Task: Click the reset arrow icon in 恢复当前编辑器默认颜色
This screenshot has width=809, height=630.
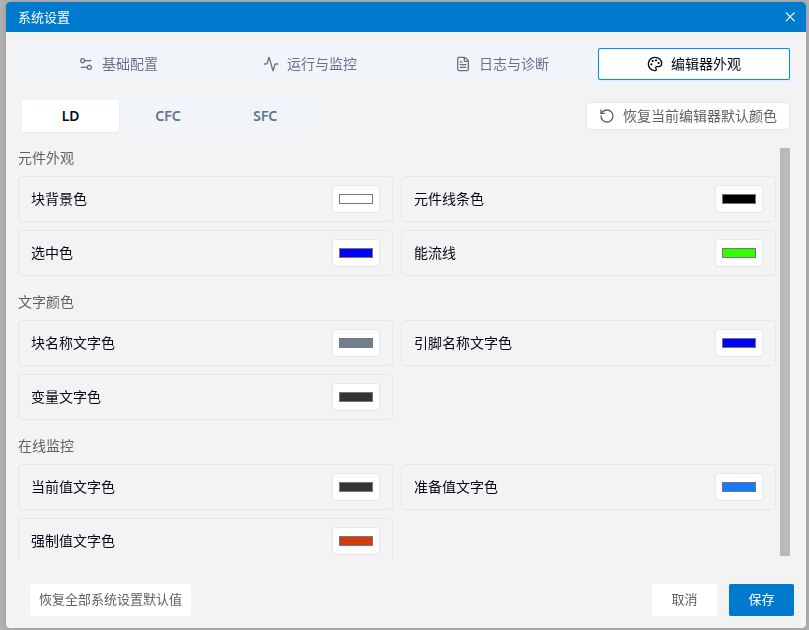Action: tap(607, 116)
